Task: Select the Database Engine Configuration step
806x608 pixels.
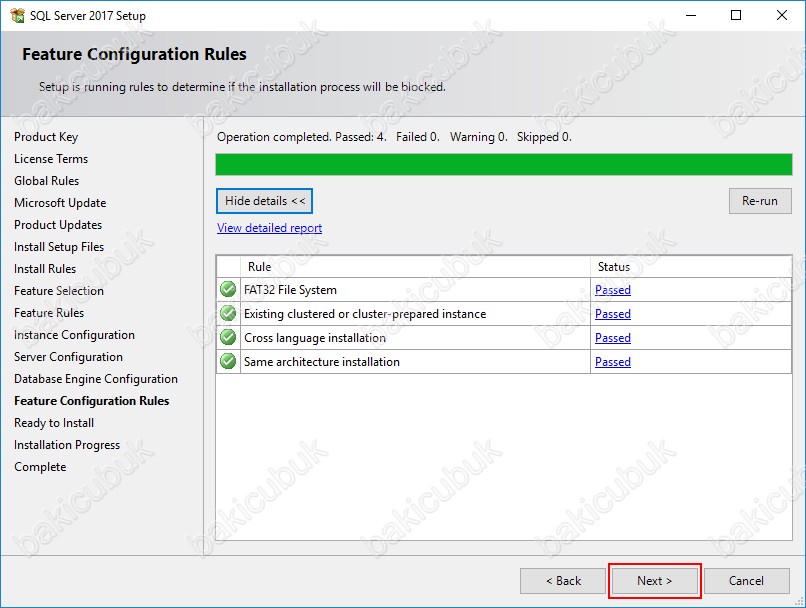Action: (x=96, y=379)
